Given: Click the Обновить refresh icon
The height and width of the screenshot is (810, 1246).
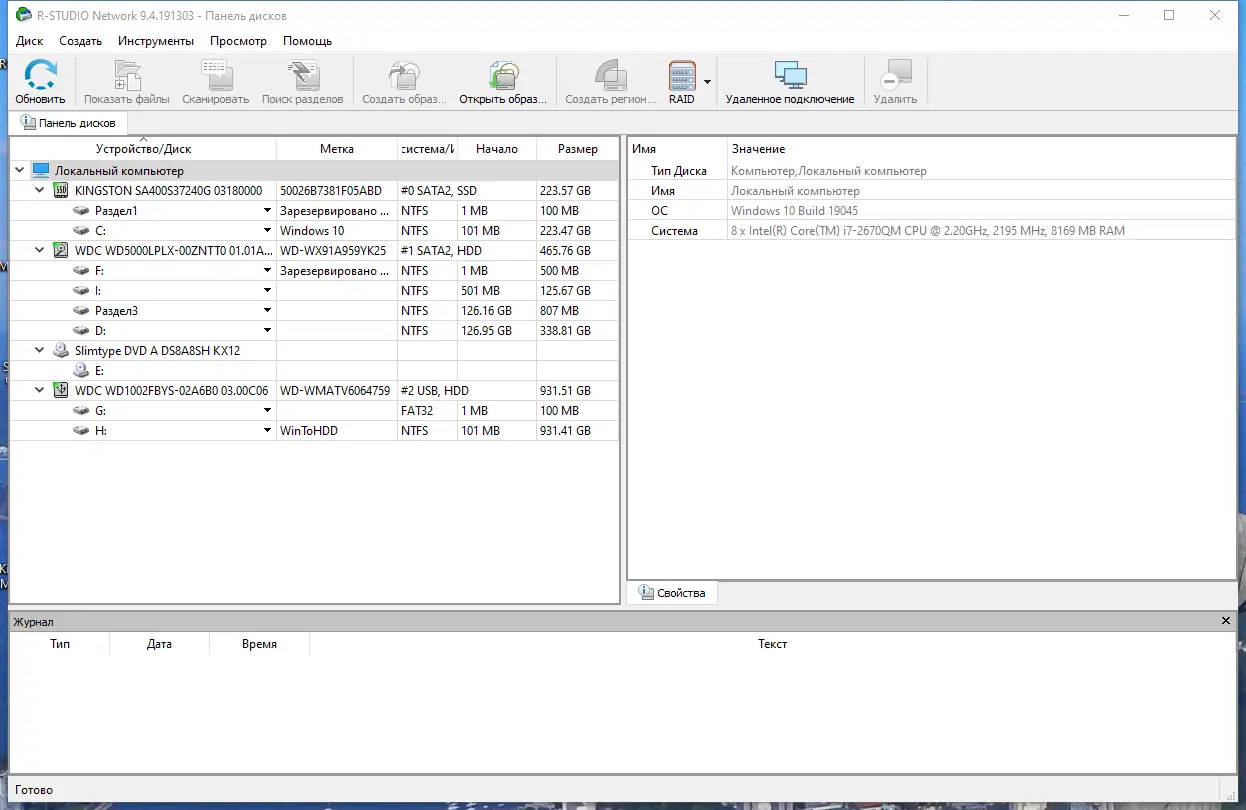Looking at the screenshot, I should (40, 75).
